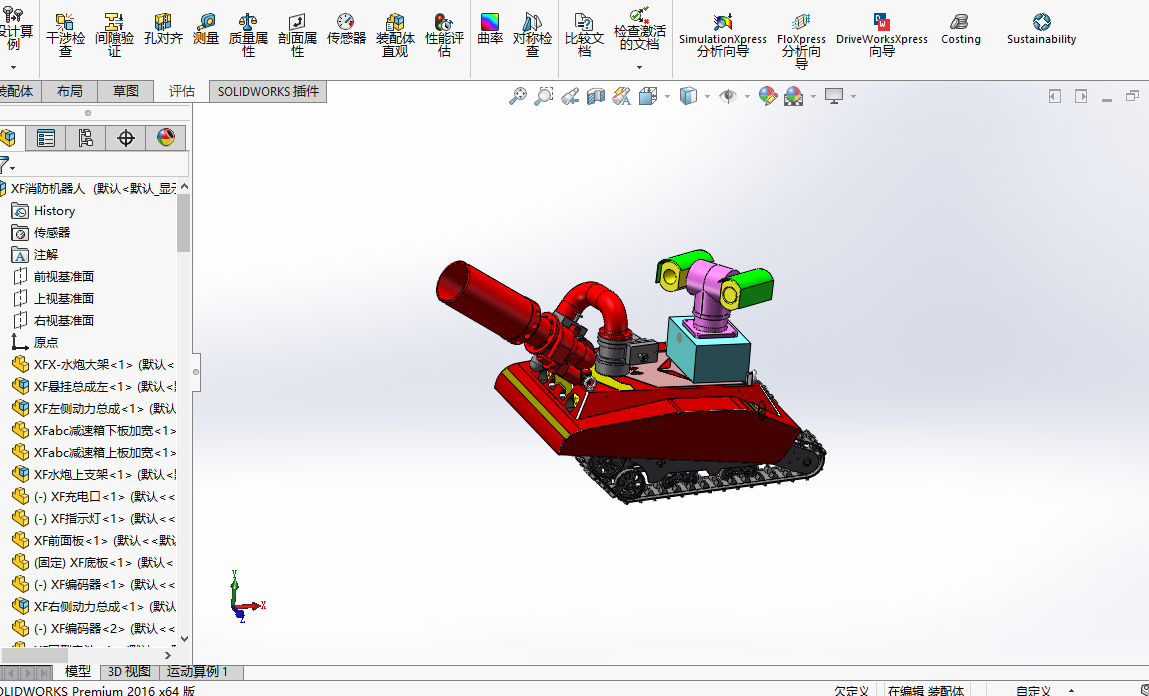Open DimXpertManager tab icon

point(126,138)
